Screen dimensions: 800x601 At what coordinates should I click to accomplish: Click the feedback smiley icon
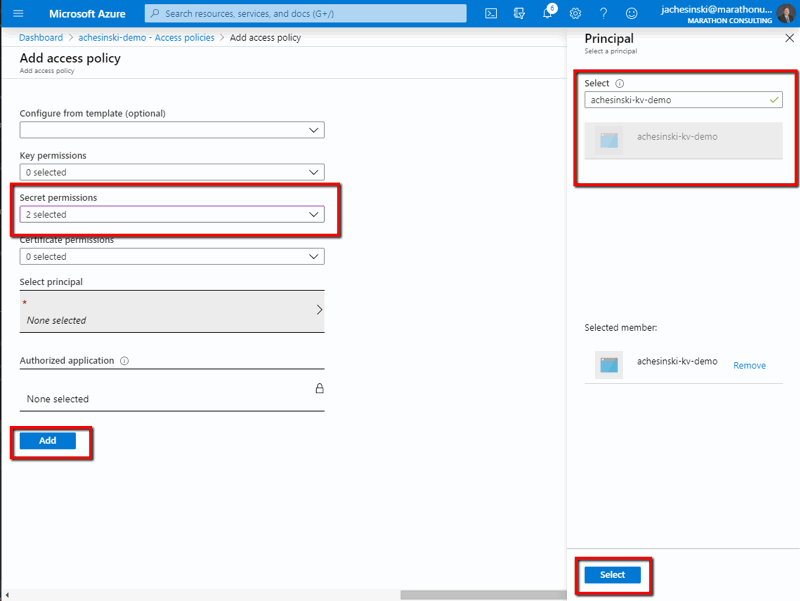[x=631, y=14]
